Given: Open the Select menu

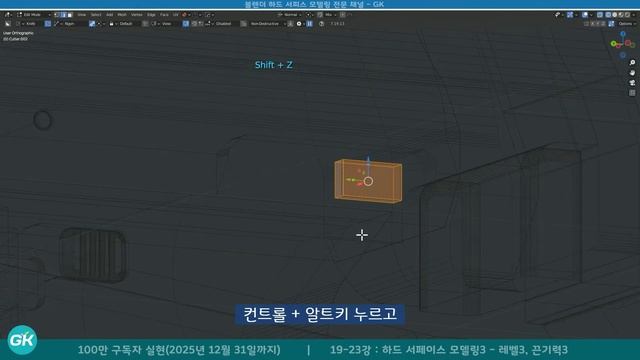Looking at the screenshot, I should (x=96, y=15).
